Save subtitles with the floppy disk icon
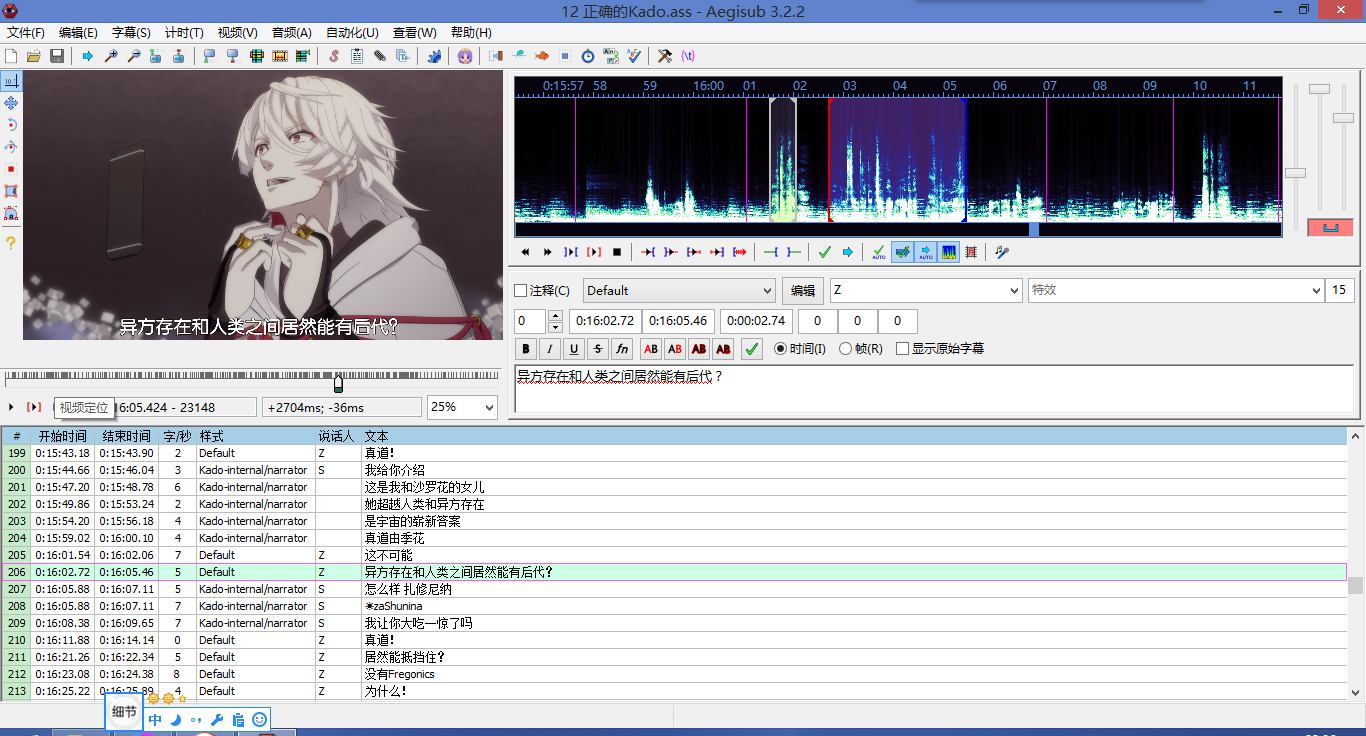This screenshot has width=1366, height=736. click(57, 56)
